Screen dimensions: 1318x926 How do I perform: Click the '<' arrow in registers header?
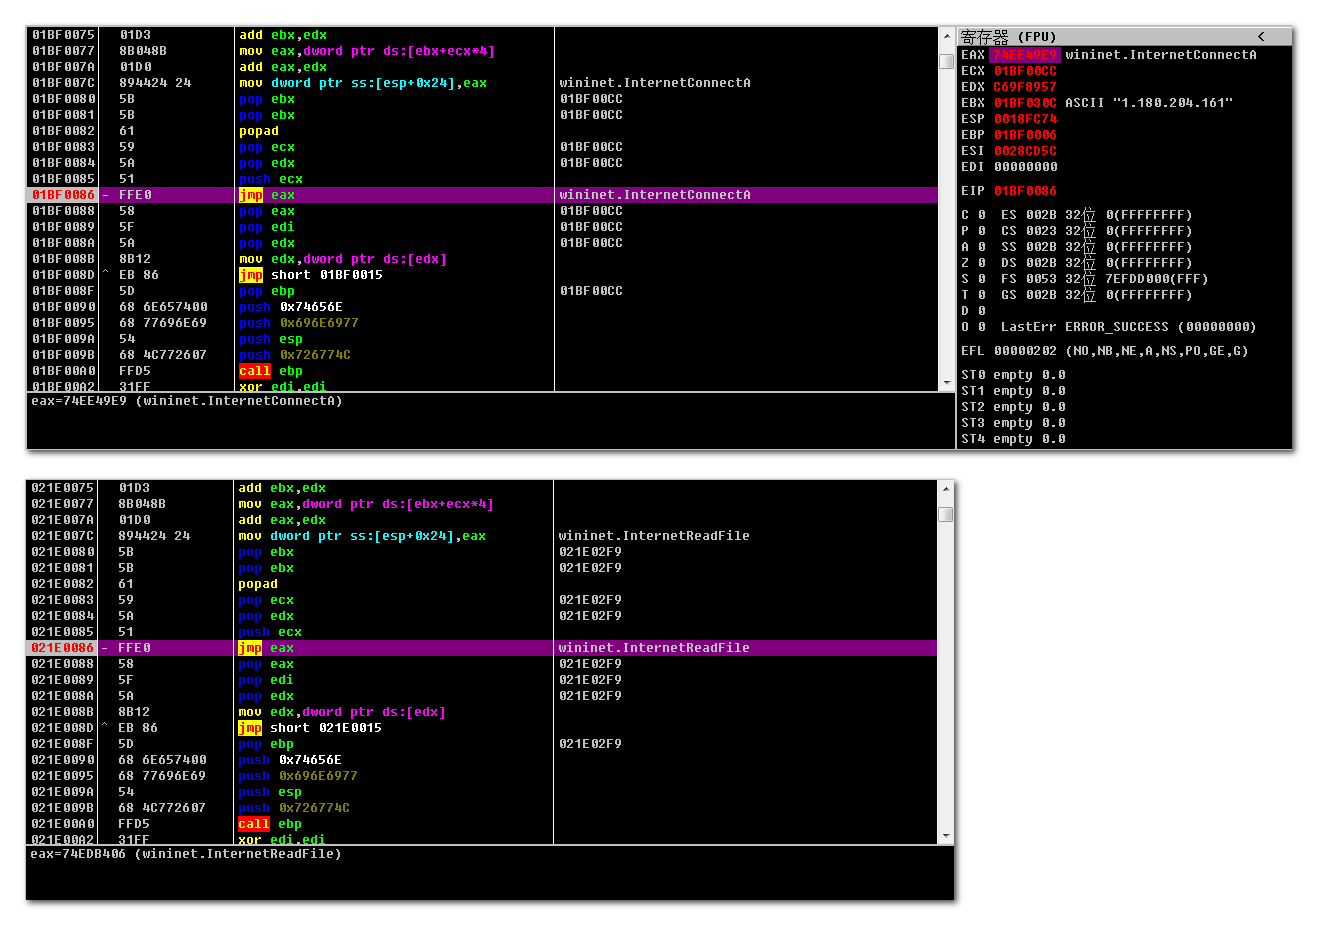pos(1260,37)
